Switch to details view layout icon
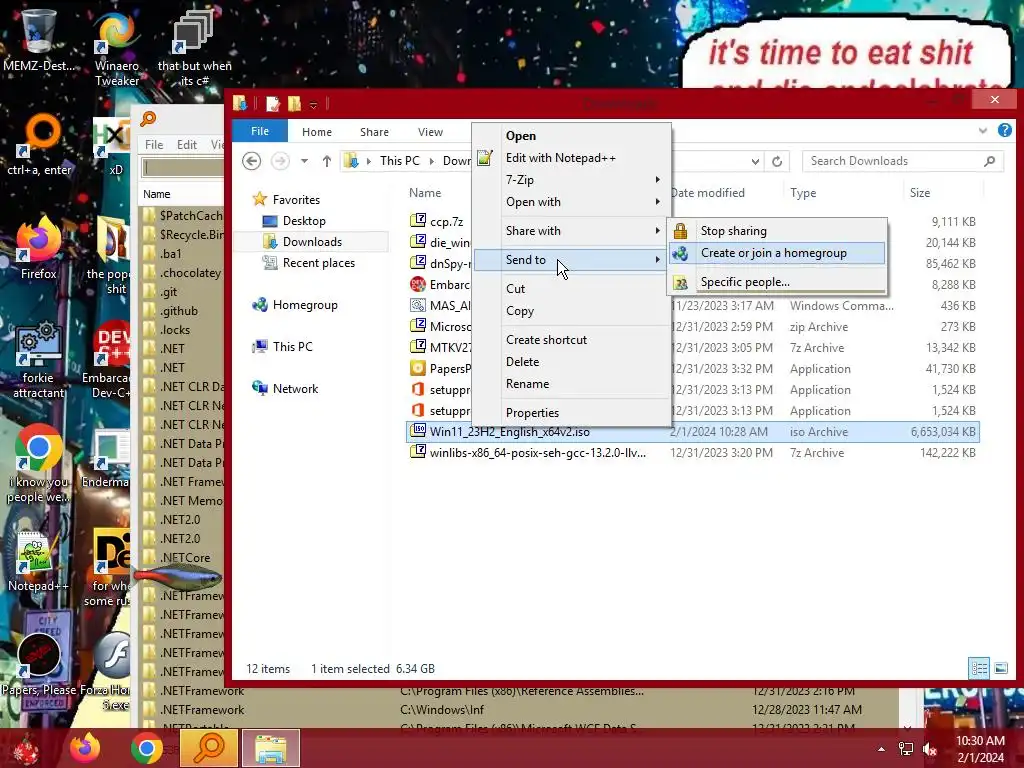1024x768 pixels. click(979, 668)
